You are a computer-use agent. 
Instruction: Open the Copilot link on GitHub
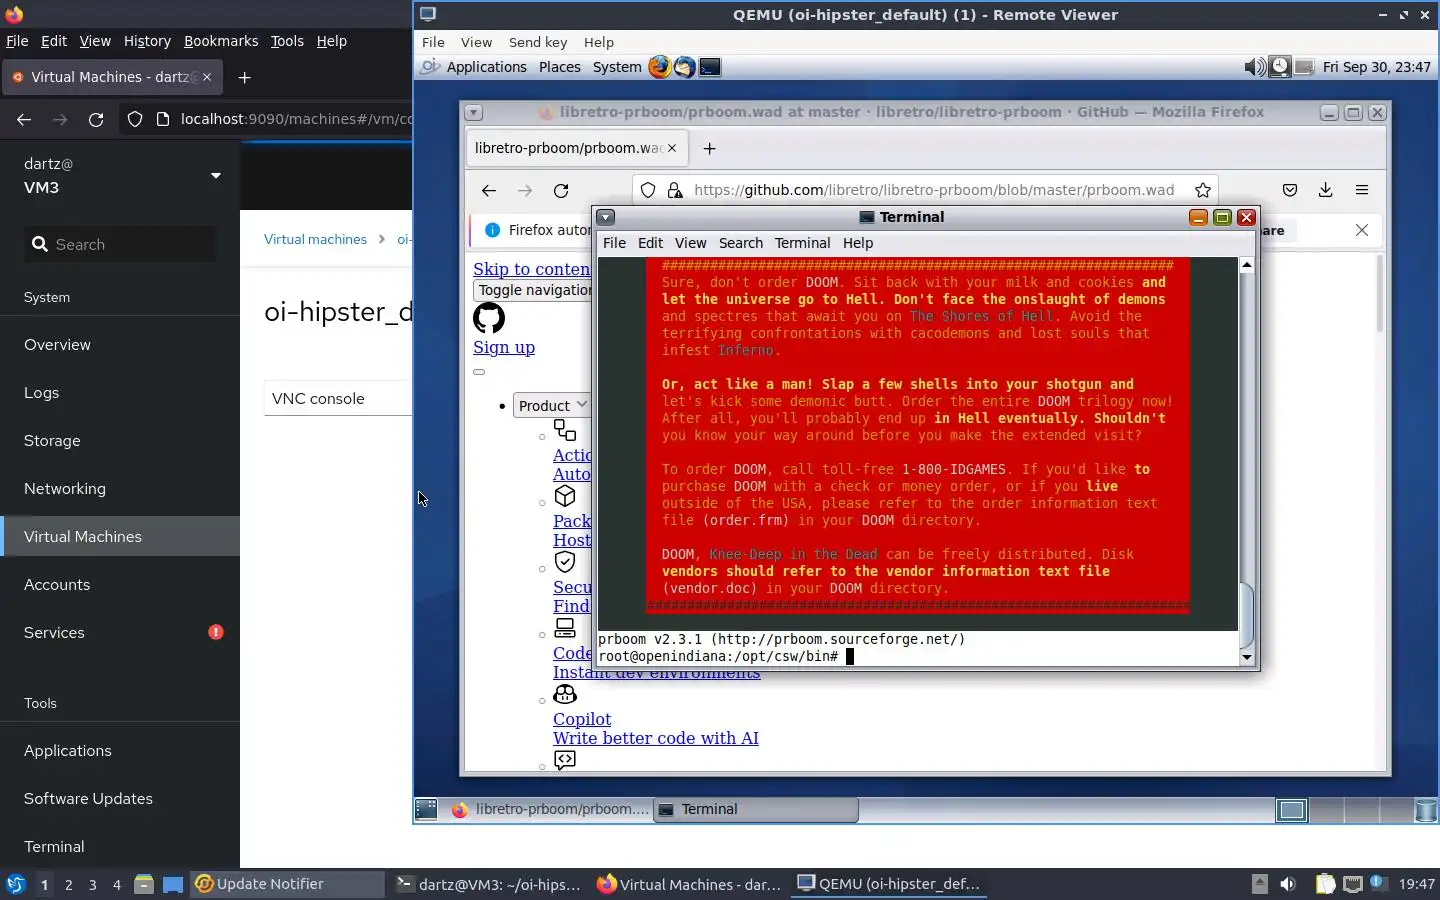point(582,719)
